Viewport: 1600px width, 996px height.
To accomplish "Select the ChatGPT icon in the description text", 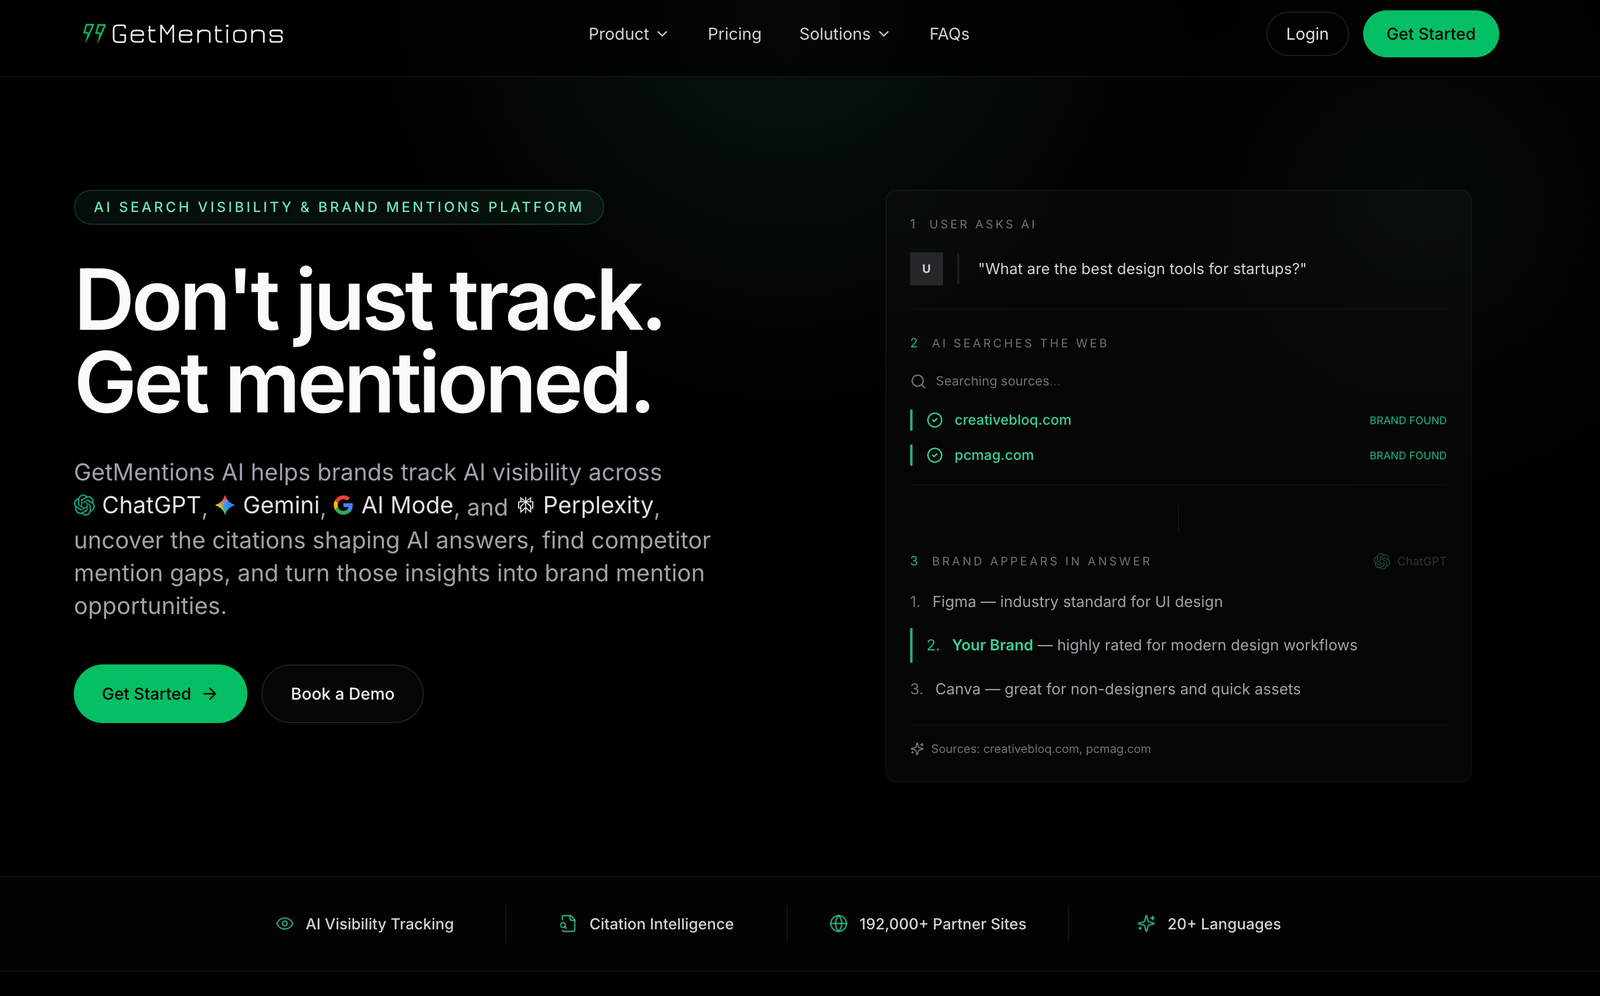I will tap(83, 505).
